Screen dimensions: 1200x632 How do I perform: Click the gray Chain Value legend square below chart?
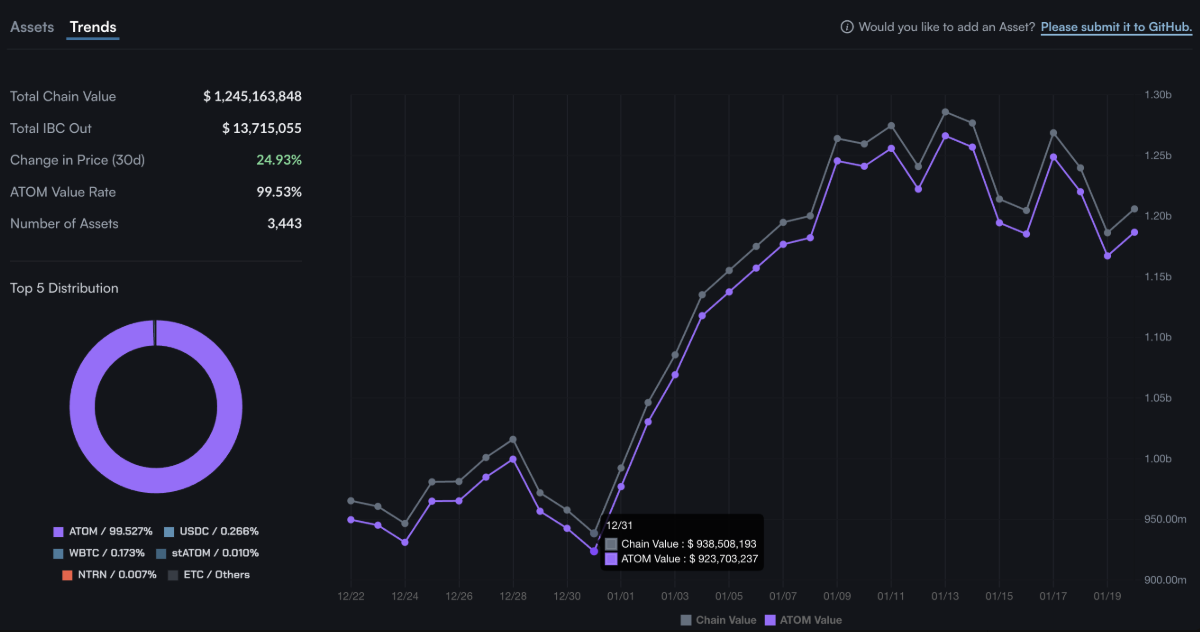coord(686,620)
